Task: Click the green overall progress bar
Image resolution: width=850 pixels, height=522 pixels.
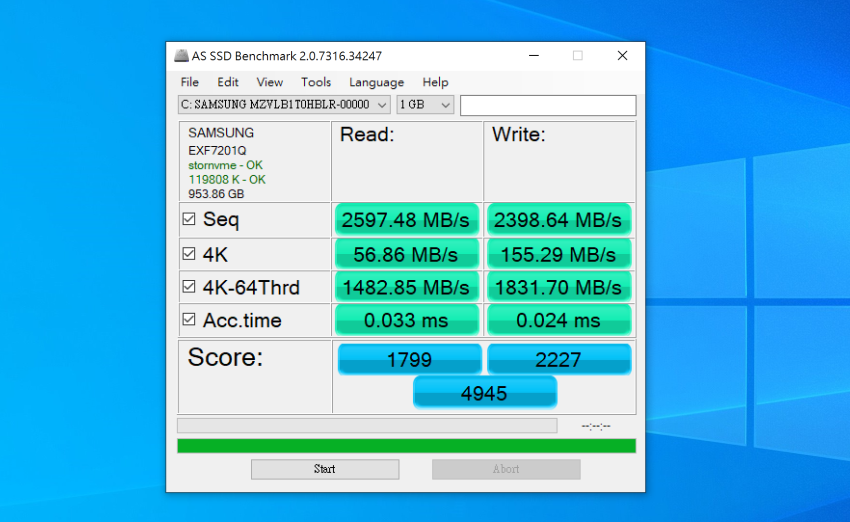Action: 407,446
